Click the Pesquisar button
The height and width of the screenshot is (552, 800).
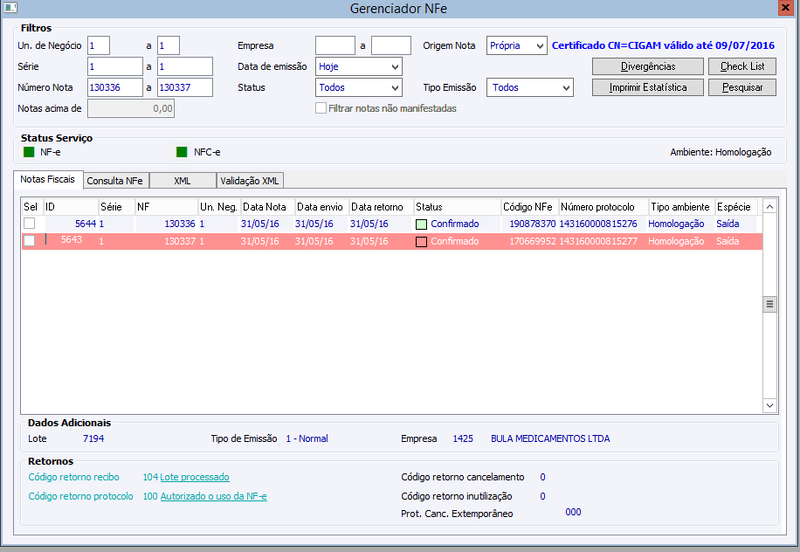[x=742, y=87]
